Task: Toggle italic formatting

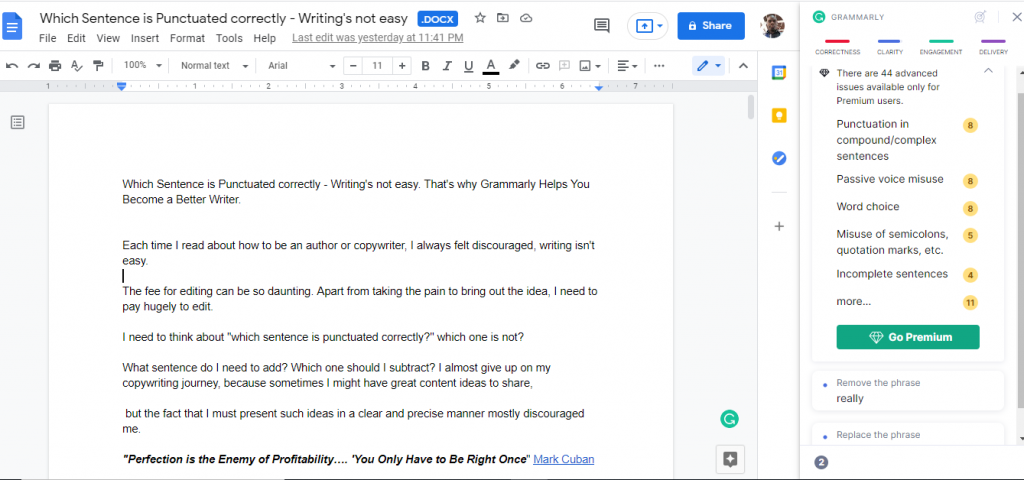Action: pos(447,65)
